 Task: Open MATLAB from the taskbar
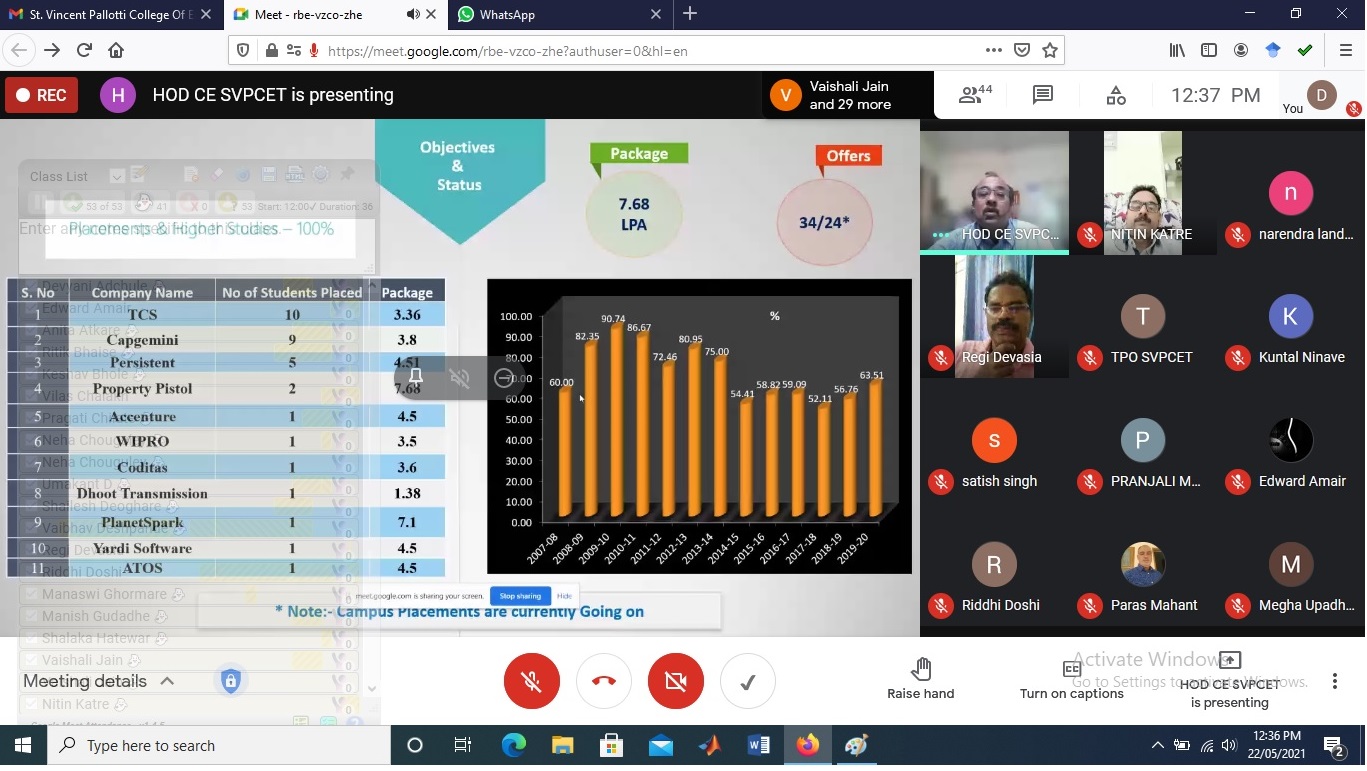coord(709,746)
